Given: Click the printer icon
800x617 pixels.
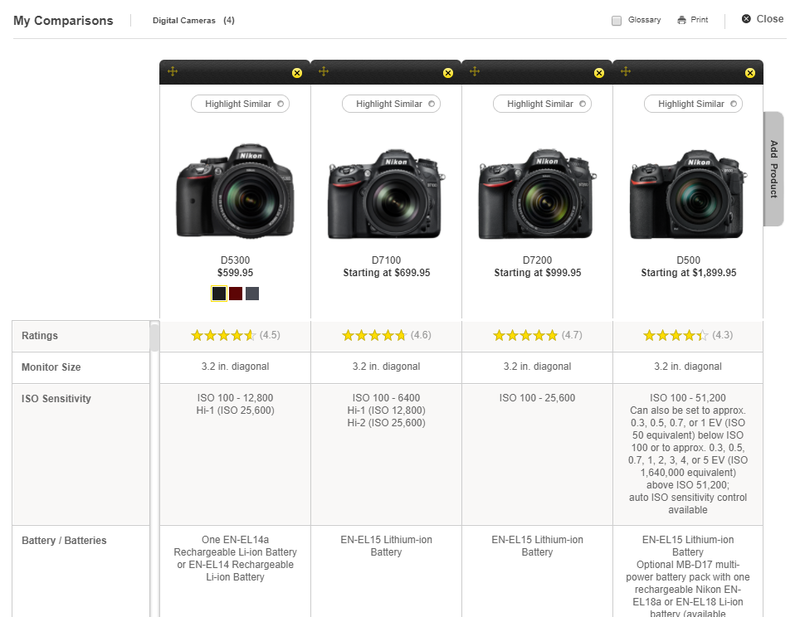Looking at the screenshot, I should (682, 20).
